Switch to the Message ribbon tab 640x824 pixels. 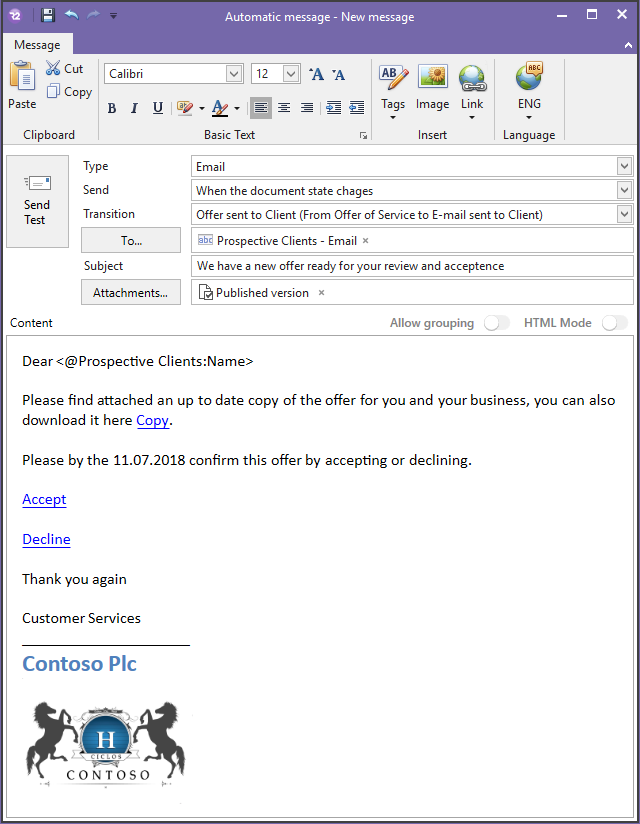coord(37,45)
